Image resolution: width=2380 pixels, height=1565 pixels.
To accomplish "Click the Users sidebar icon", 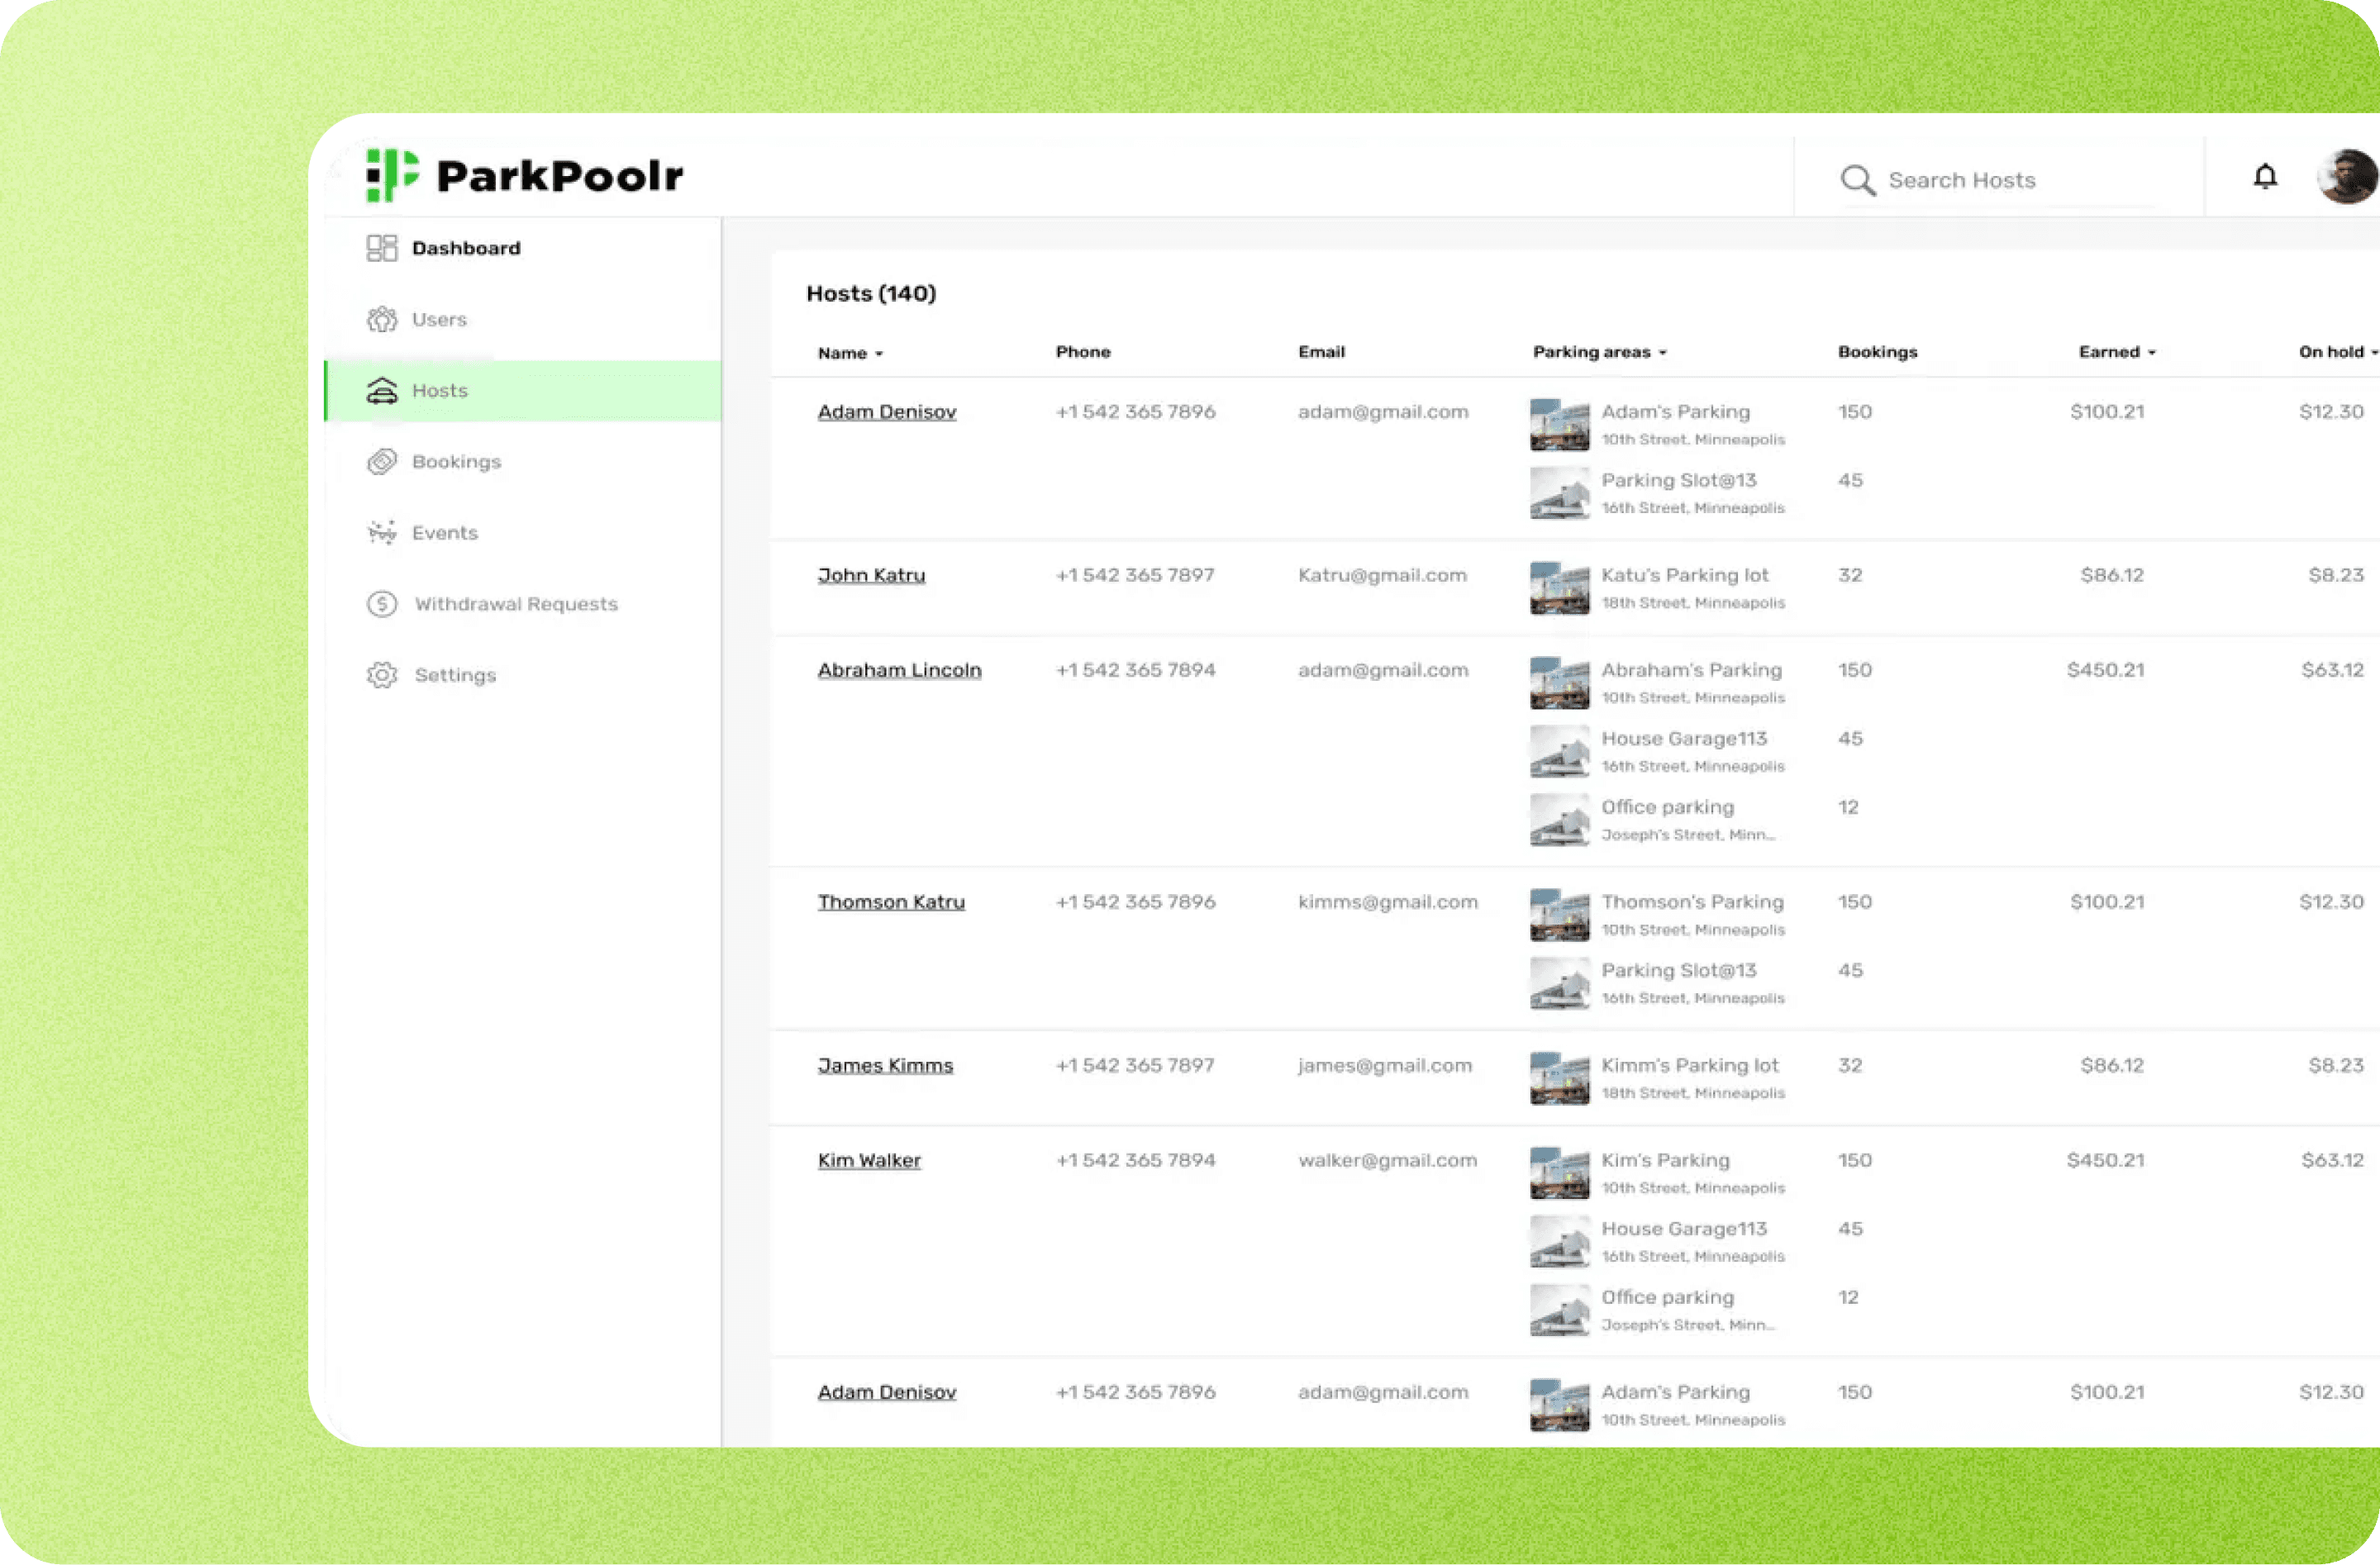I will tap(381, 319).
